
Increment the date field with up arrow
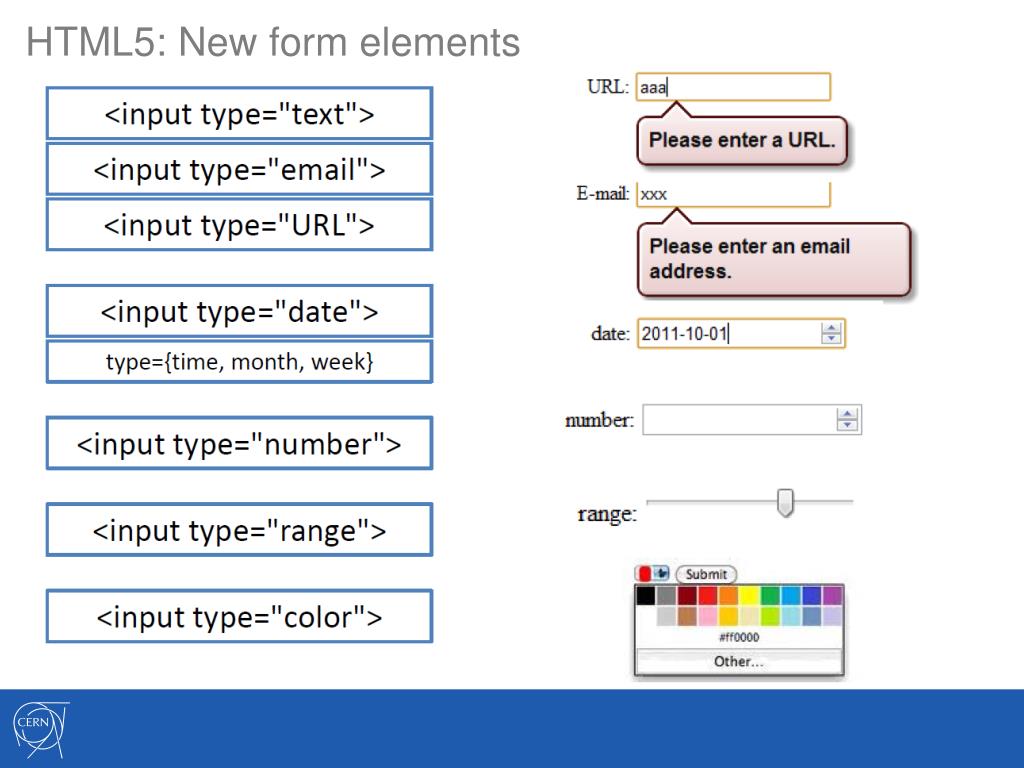(831, 328)
